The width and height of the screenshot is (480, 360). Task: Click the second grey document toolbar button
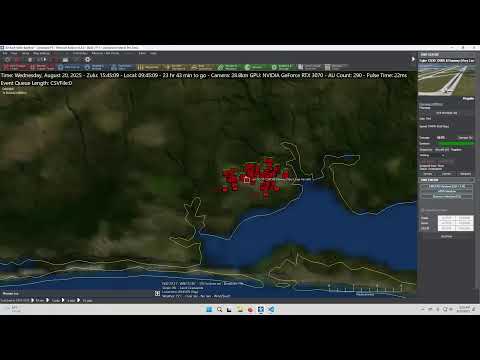coord(337,67)
